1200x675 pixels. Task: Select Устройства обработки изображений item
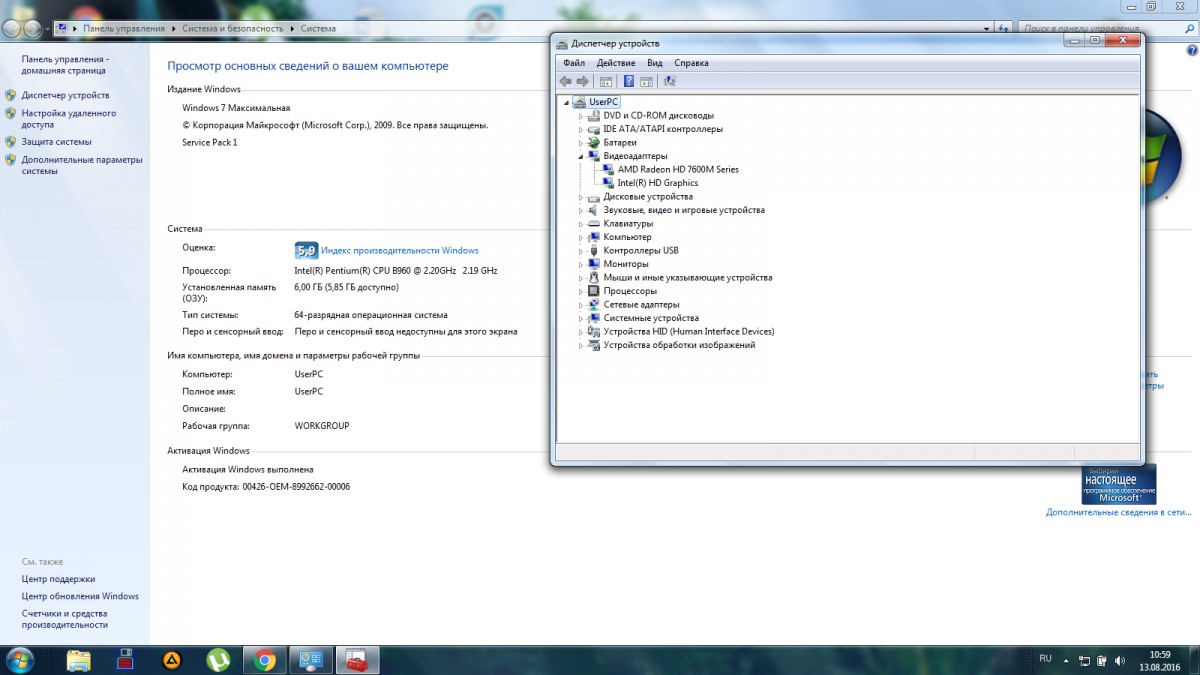point(679,345)
